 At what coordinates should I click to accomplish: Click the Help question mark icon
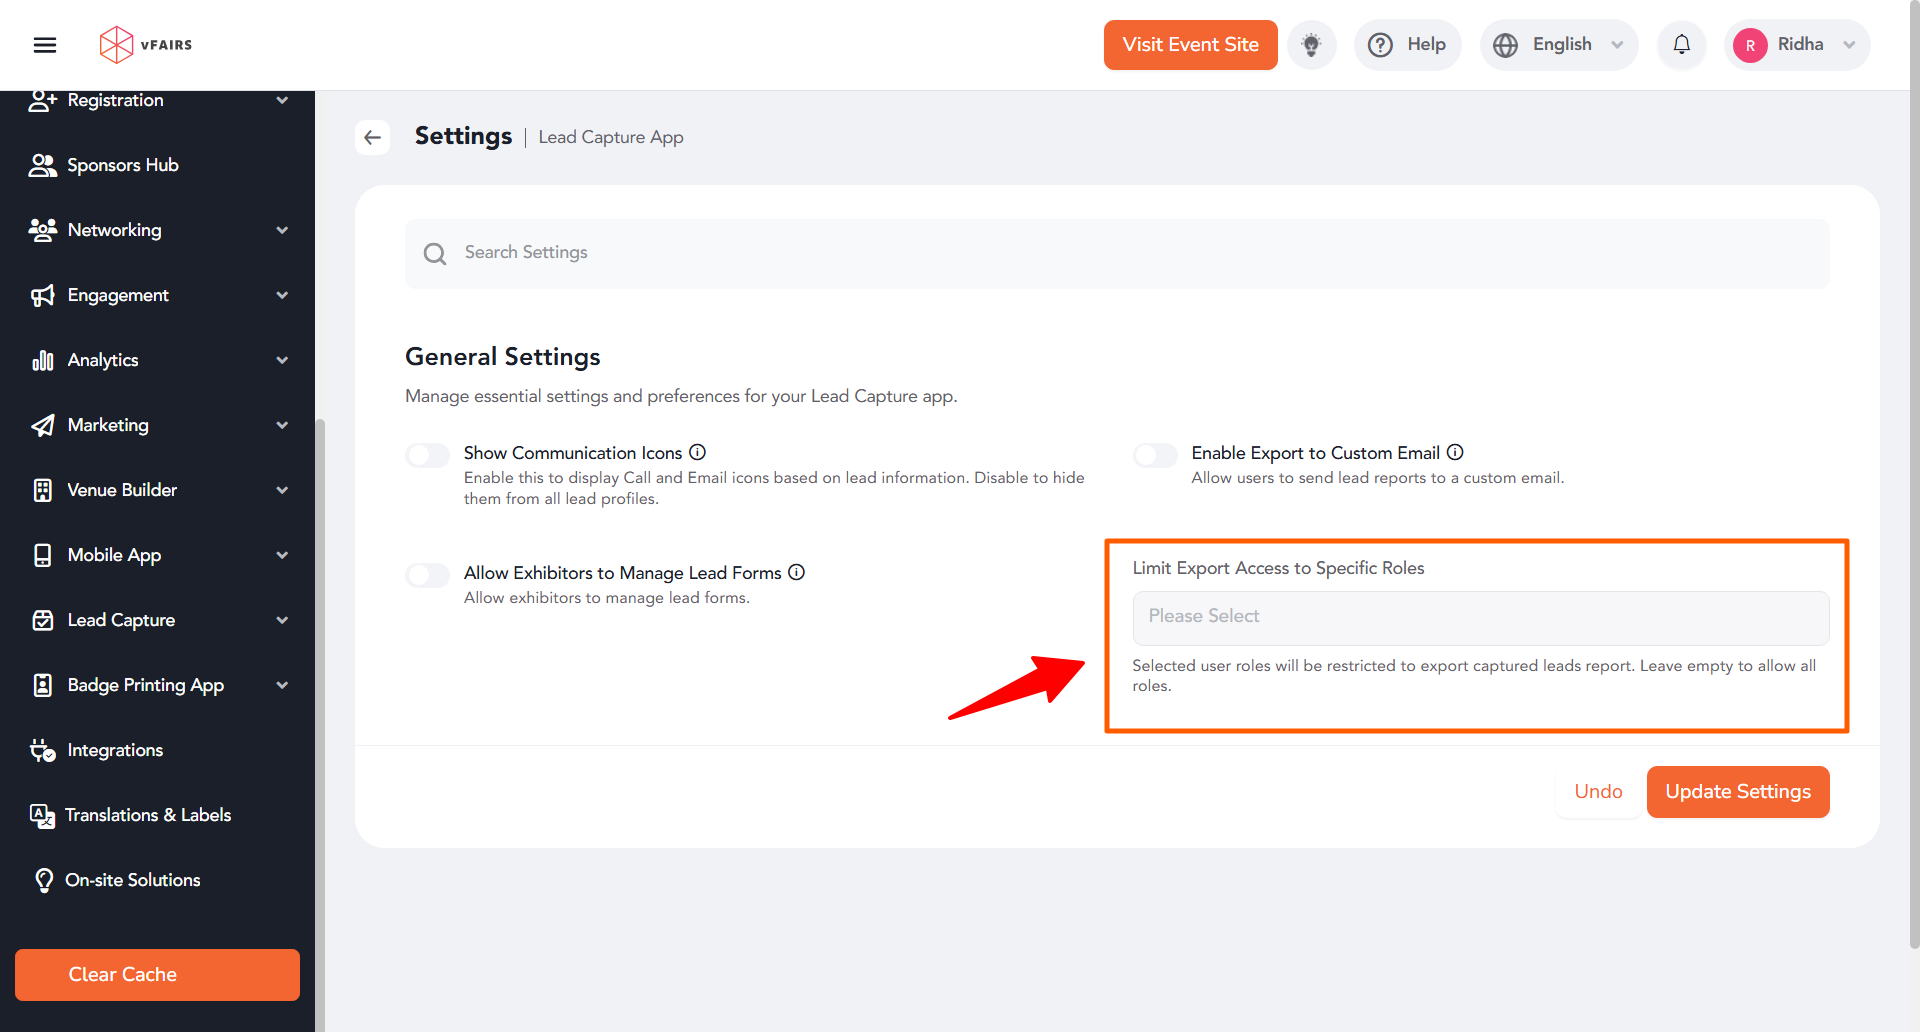pyautogui.click(x=1381, y=45)
